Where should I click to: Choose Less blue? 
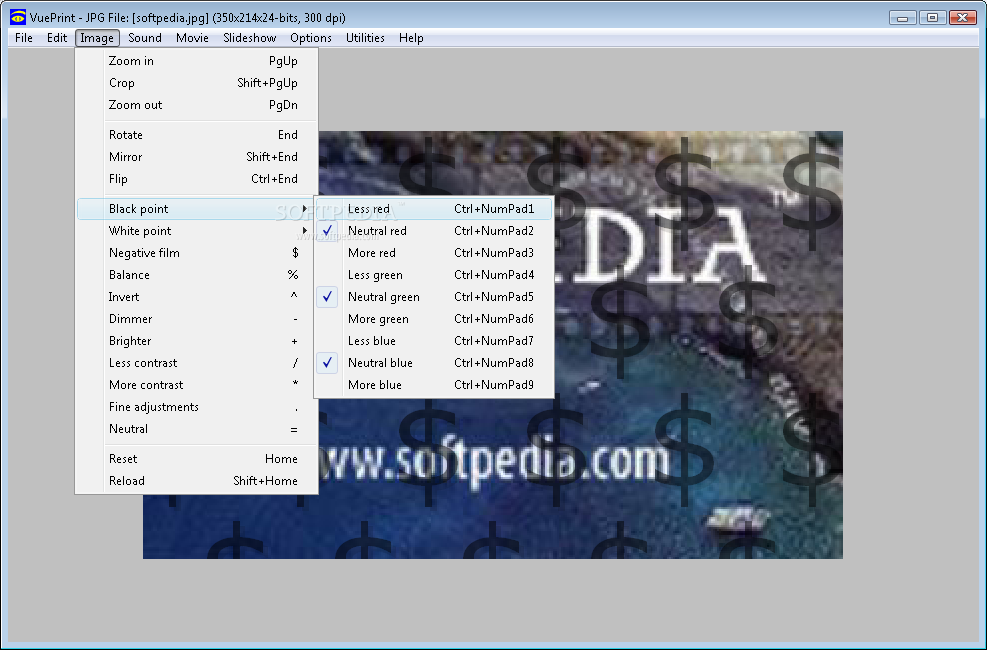[x=434, y=341]
